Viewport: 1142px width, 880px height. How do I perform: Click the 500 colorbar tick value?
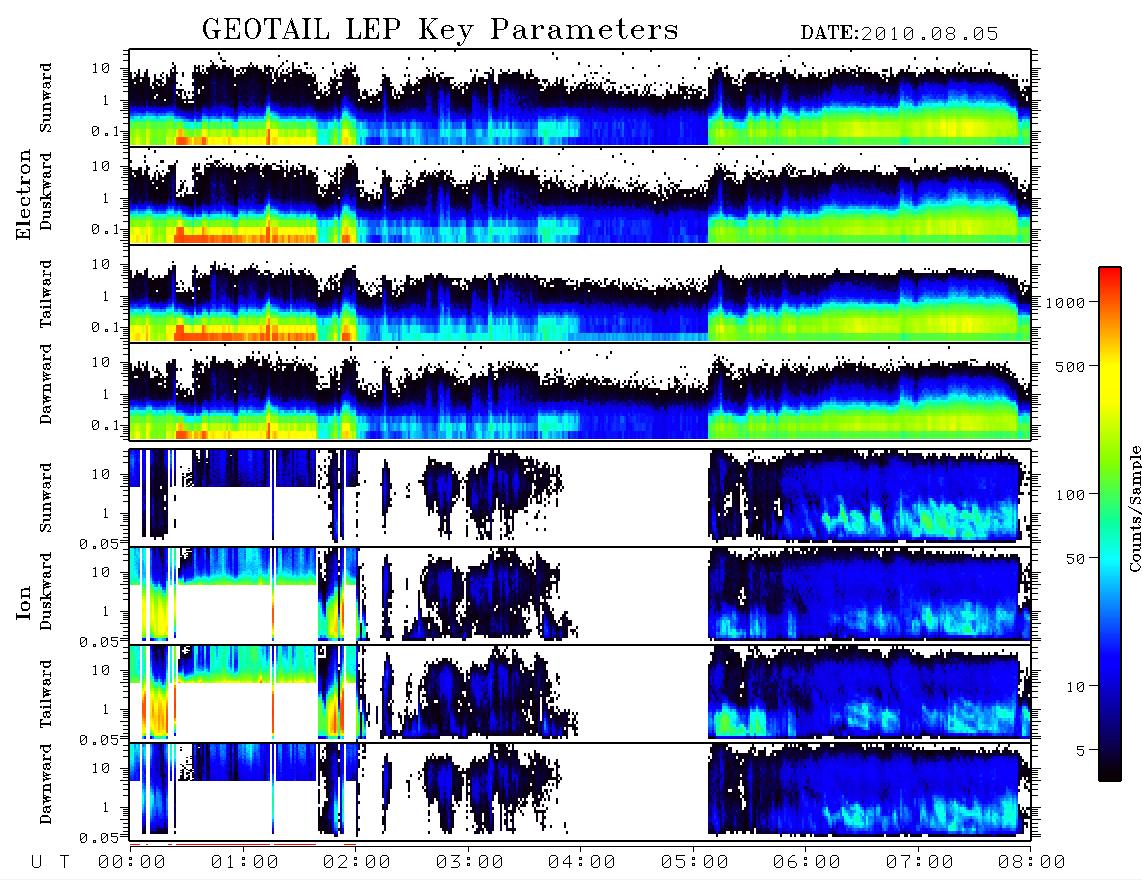click(1071, 366)
